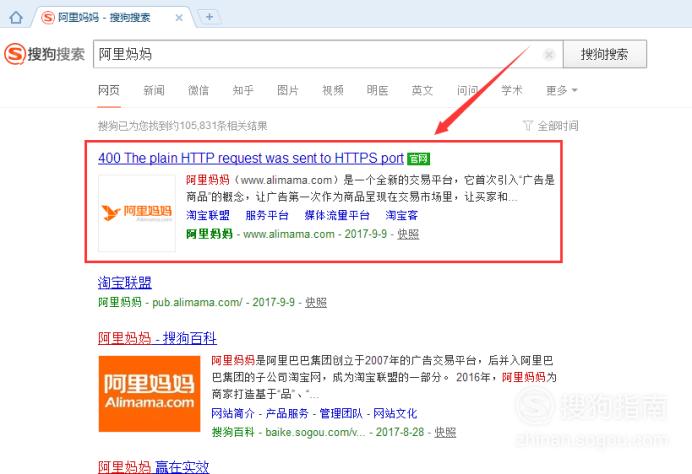Open the 网站文化 baike section link
The width and height of the screenshot is (692, 474).
point(395,414)
